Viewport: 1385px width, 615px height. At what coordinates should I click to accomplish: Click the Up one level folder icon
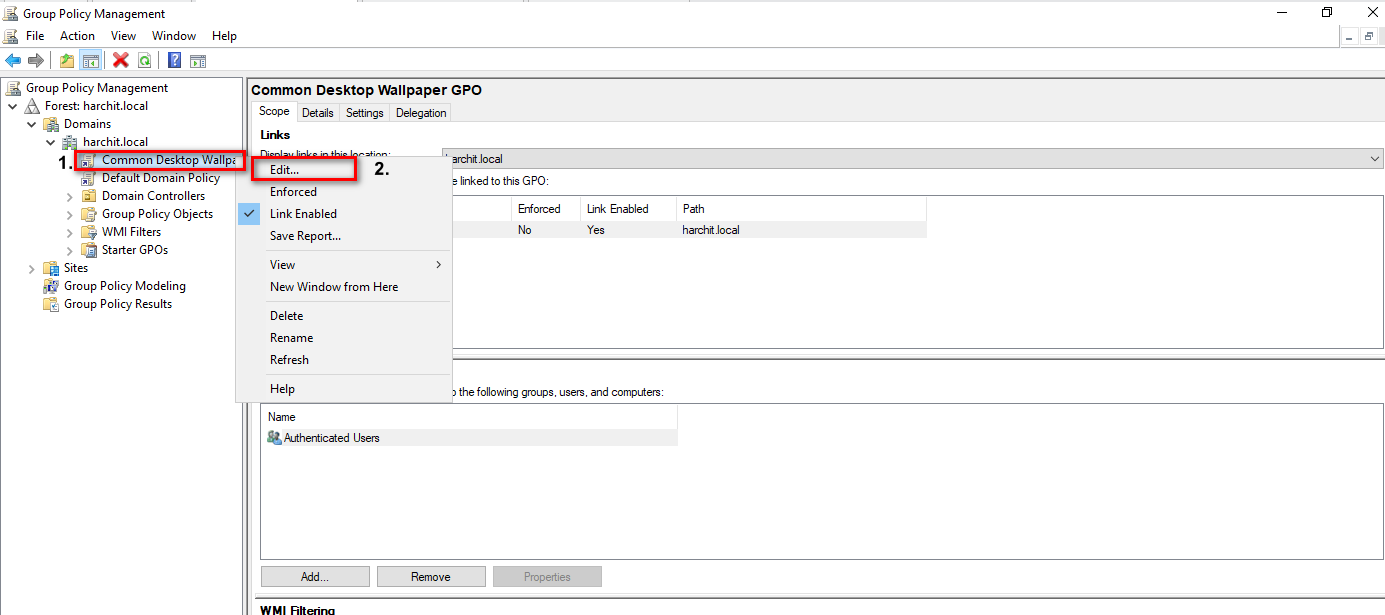67,61
